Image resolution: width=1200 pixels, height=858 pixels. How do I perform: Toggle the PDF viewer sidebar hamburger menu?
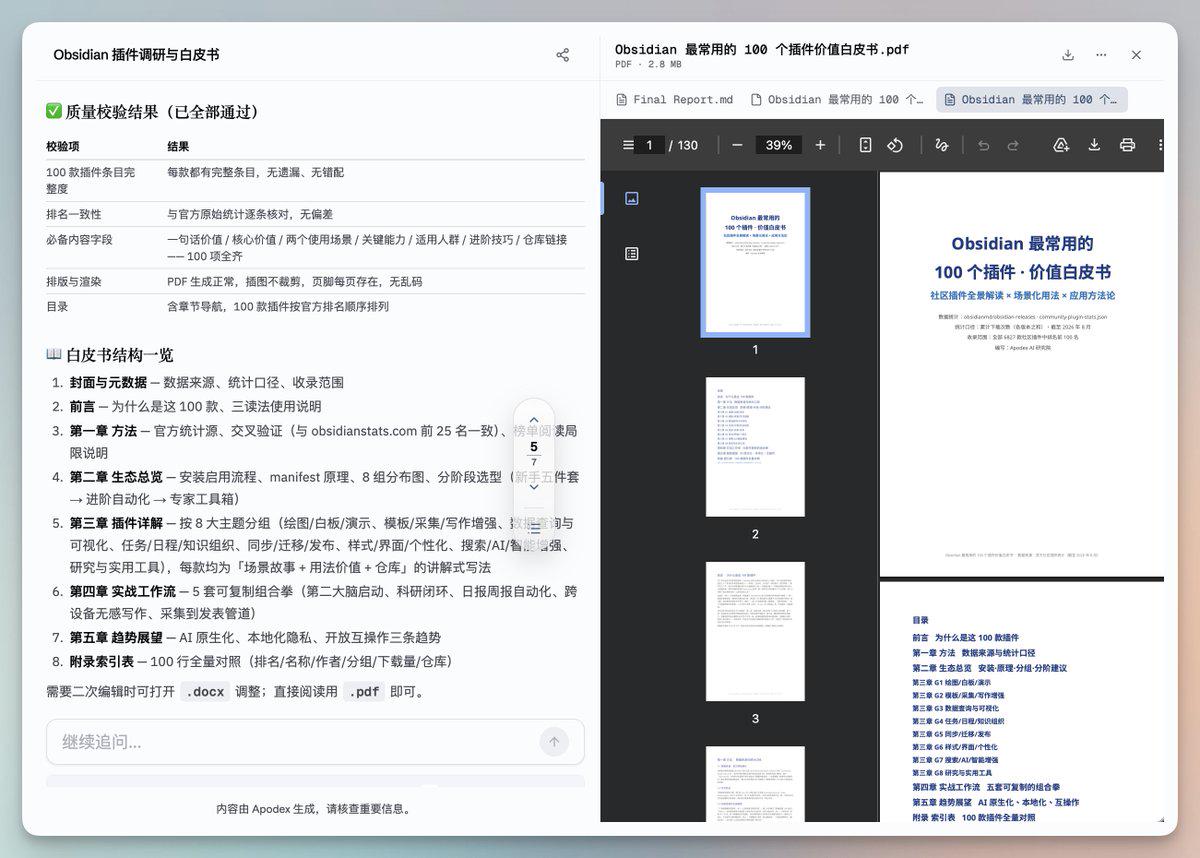(x=628, y=145)
